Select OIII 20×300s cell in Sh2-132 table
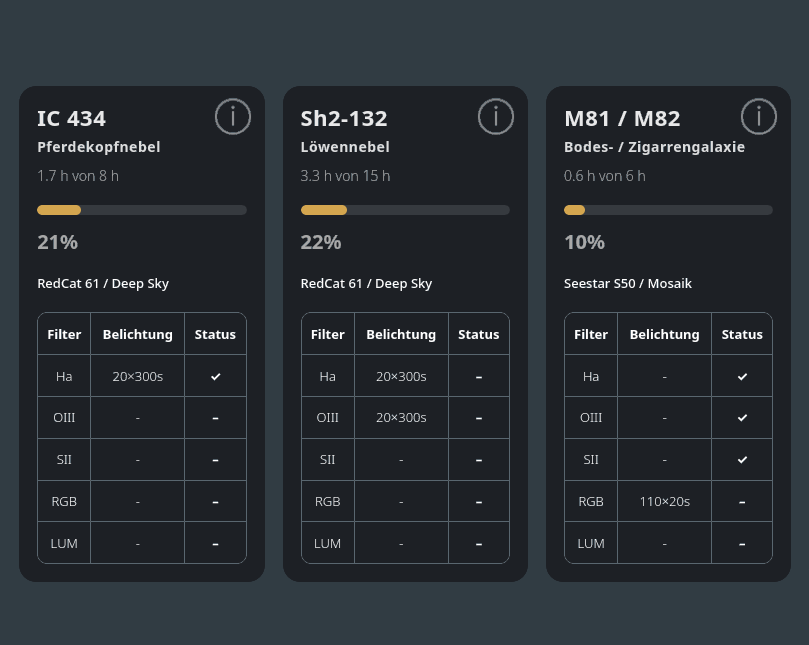This screenshot has width=809, height=645. (x=401, y=418)
